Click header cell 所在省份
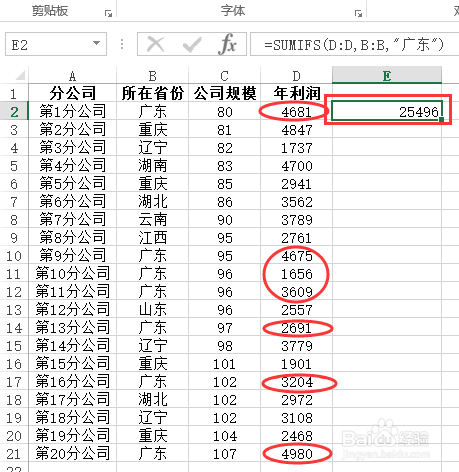The width and height of the screenshot is (459, 472). point(153,93)
